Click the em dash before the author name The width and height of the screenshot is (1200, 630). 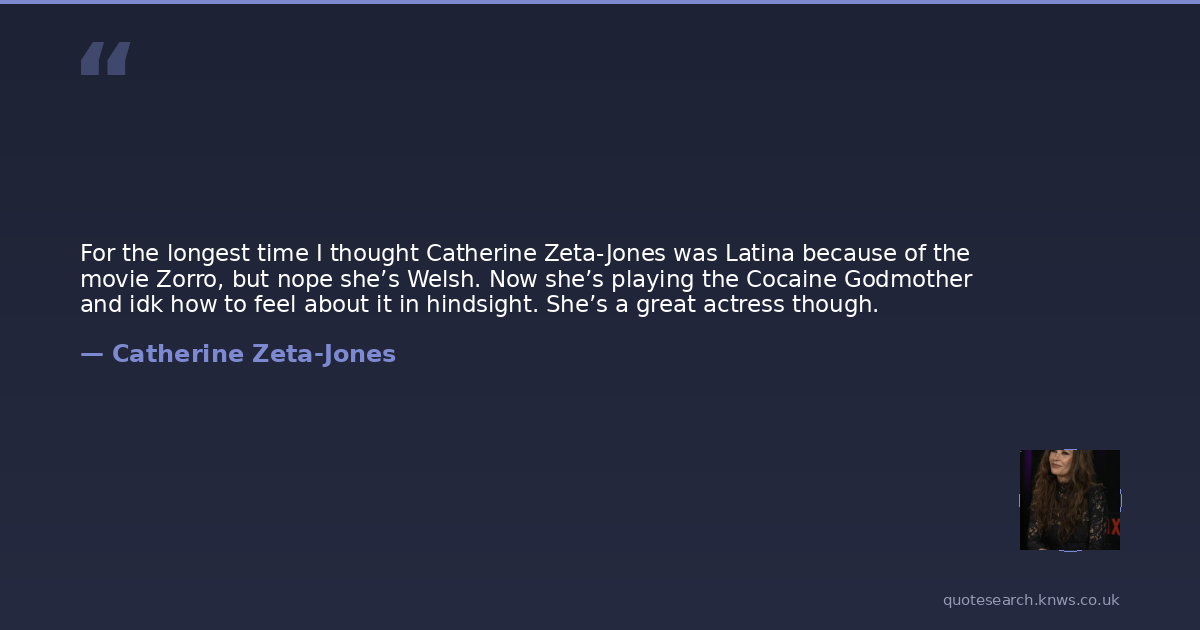click(x=91, y=354)
